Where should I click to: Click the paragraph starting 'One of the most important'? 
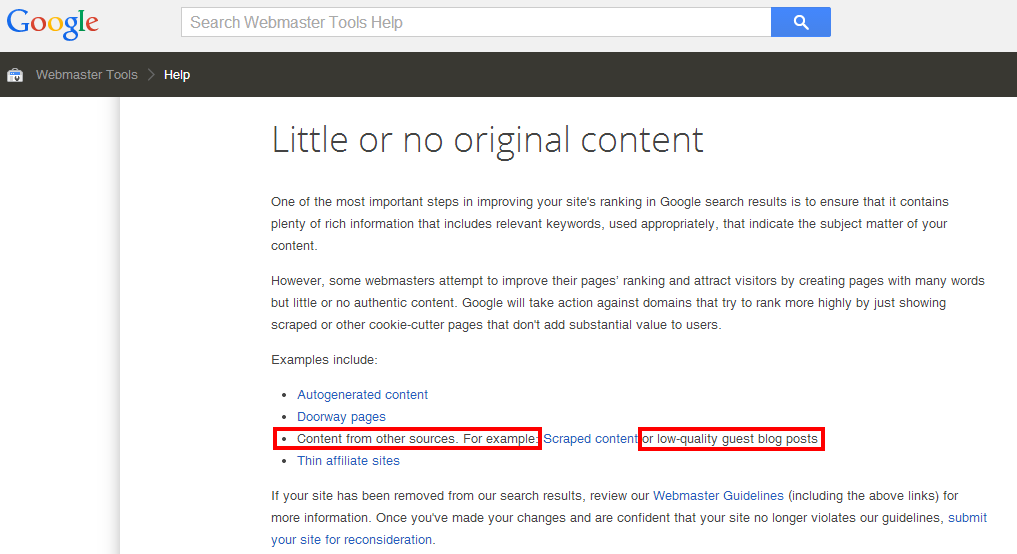[609, 224]
